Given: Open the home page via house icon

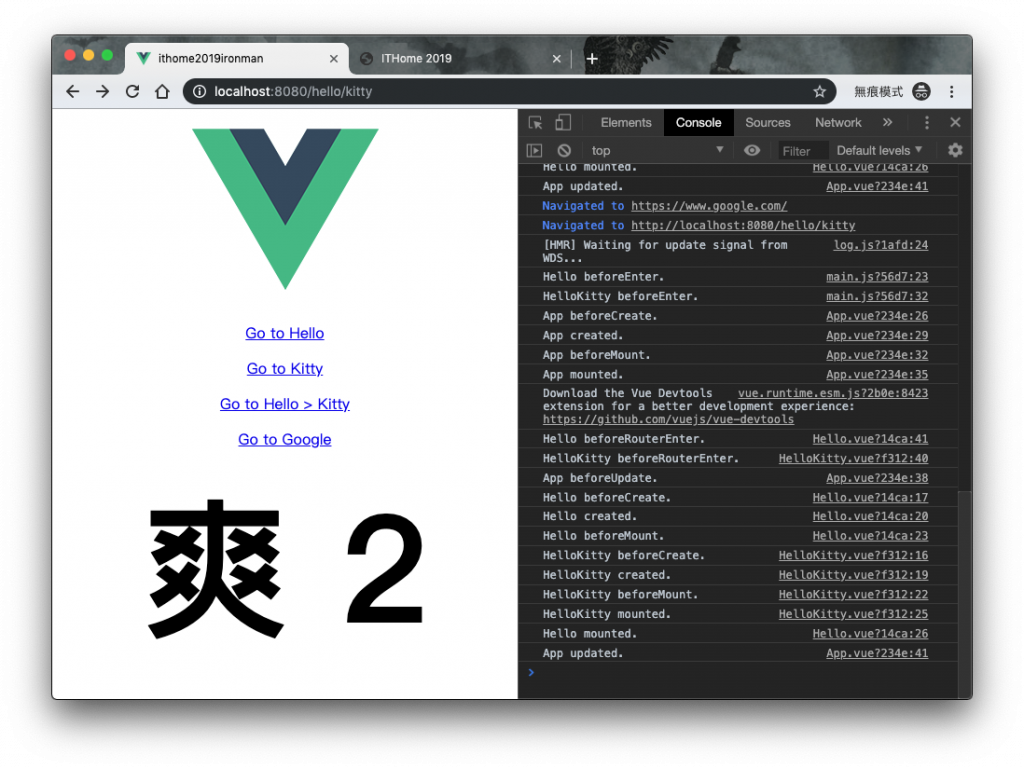Looking at the screenshot, I should point(162,91).
